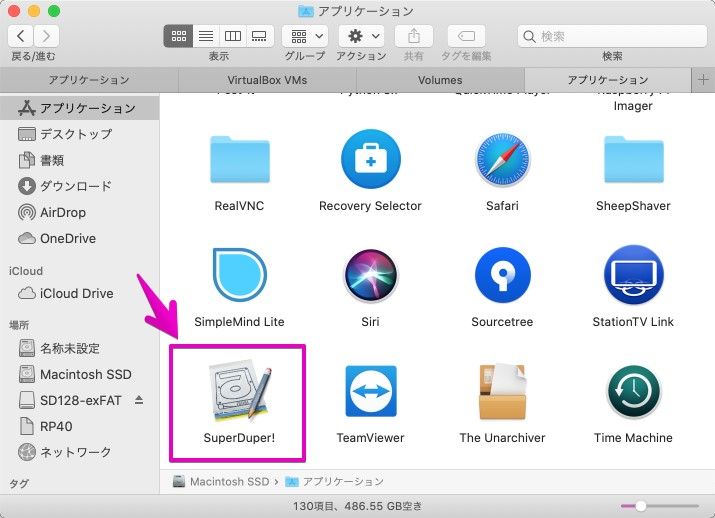Switch to gallery view mode

259,36
